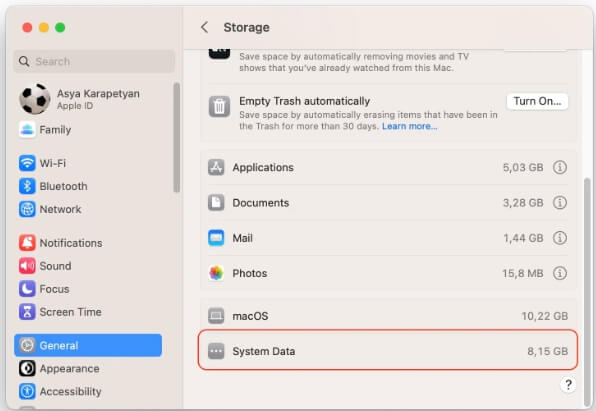The image size is (596, 411).
Task: Click the green zoom window button
Action: 60,27
